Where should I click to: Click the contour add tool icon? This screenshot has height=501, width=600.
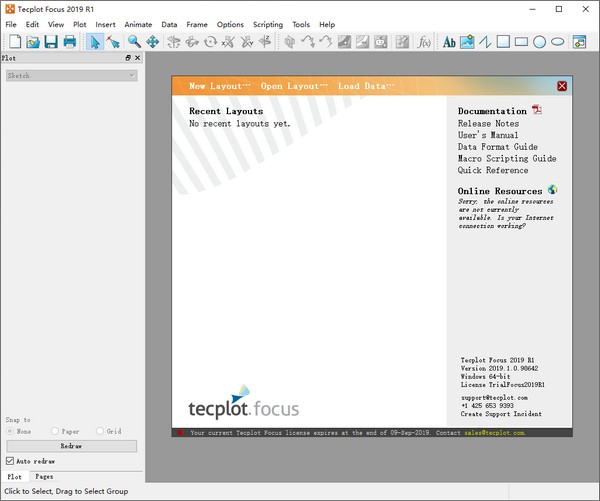point(344,41)
